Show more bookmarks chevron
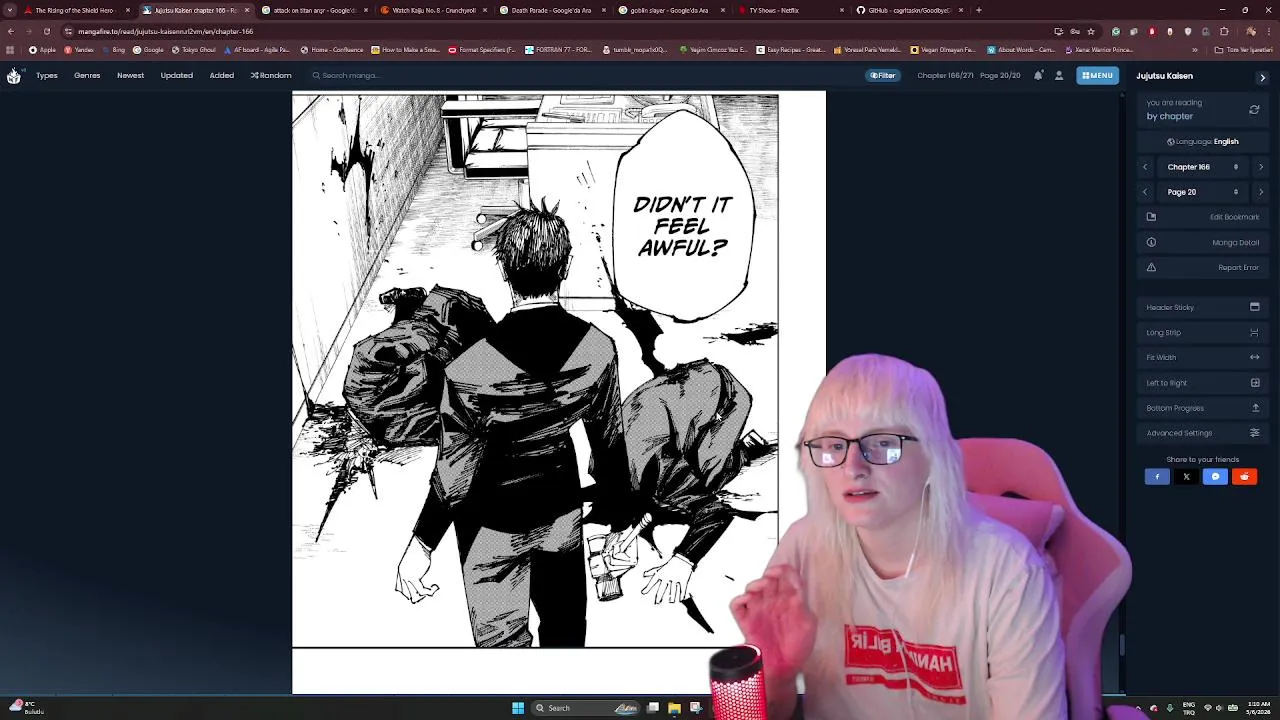 point(1194,49)
